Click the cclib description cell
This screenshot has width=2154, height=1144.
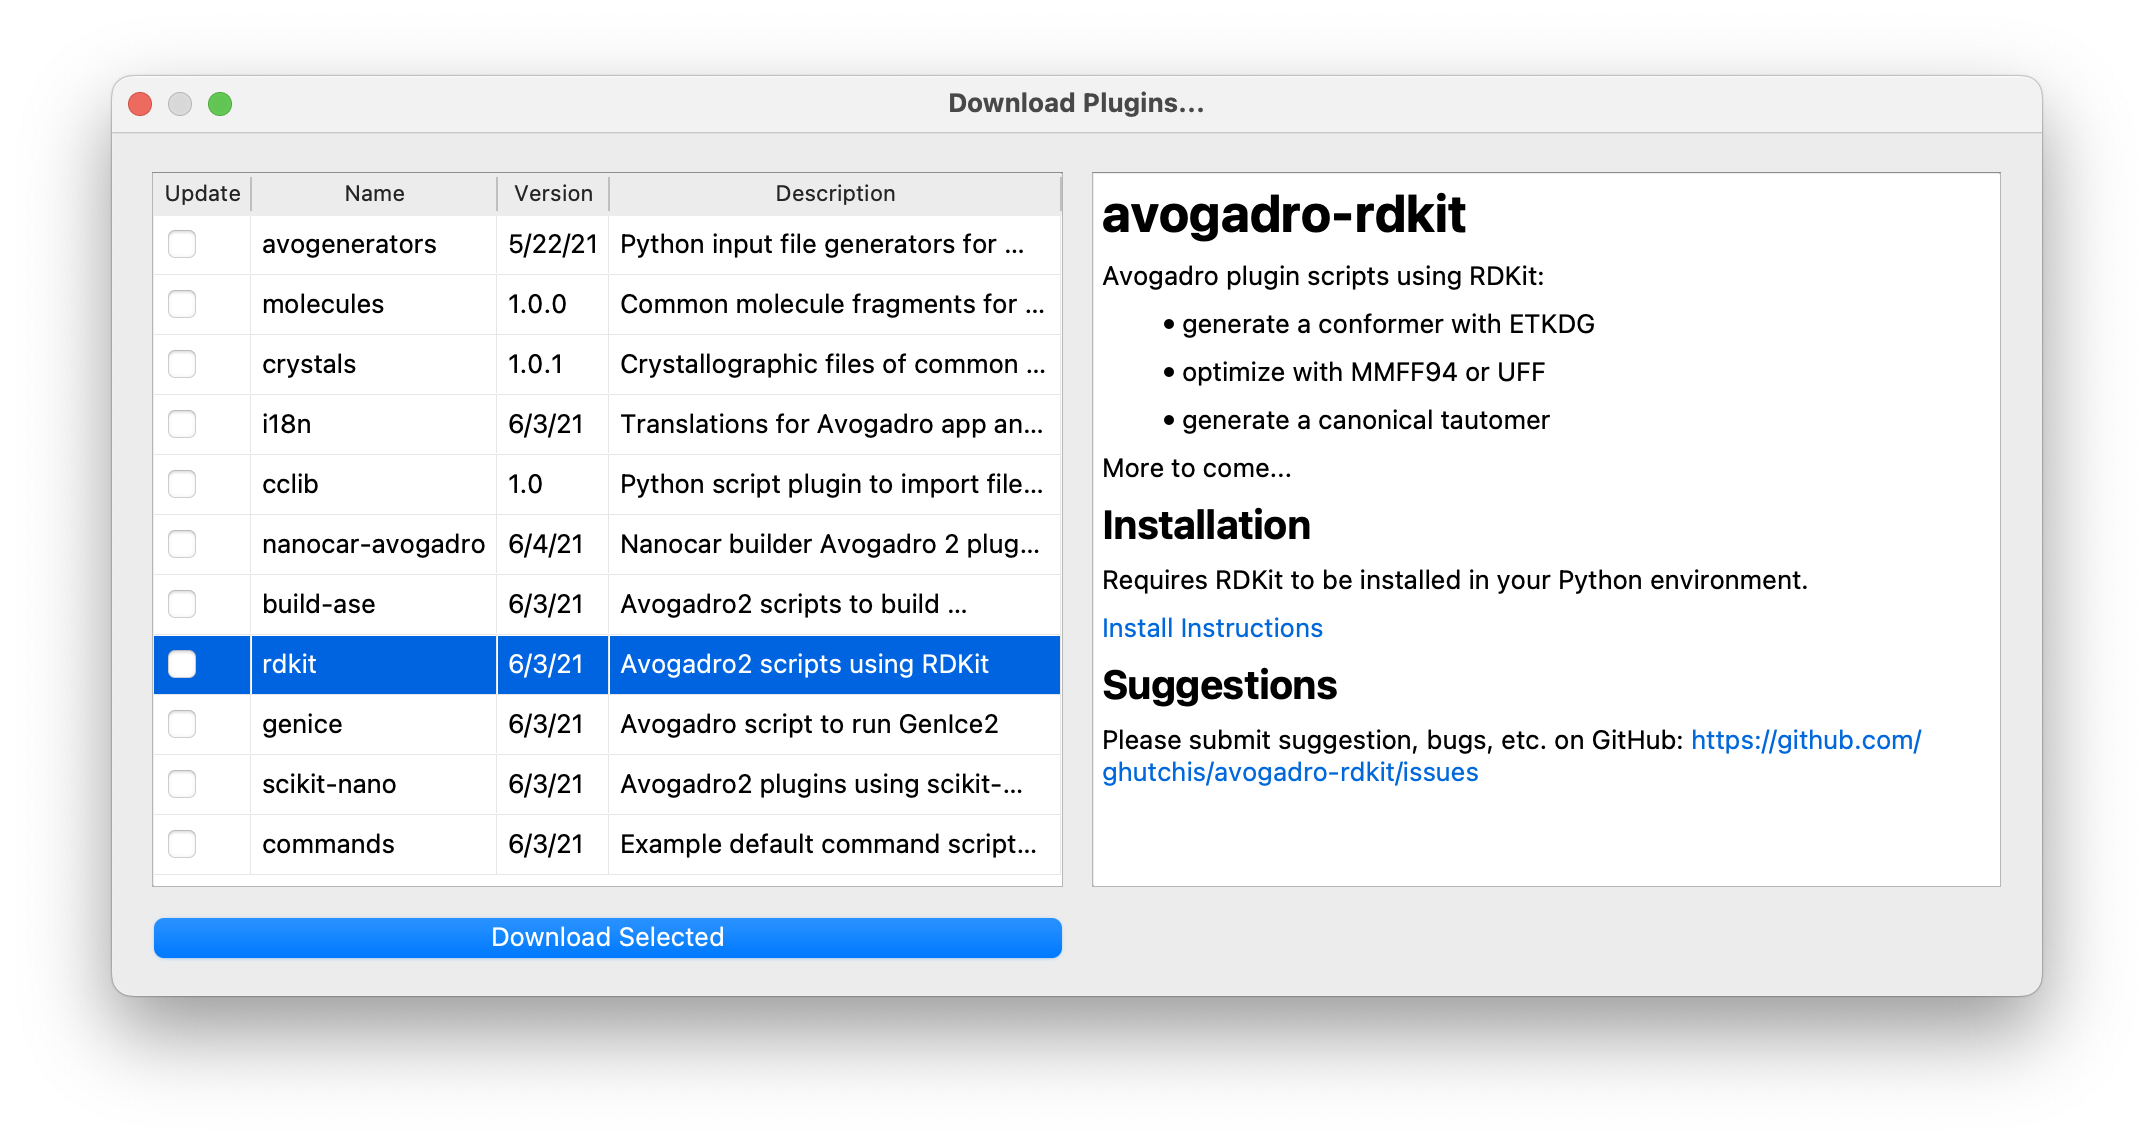[x=831, y=484]
